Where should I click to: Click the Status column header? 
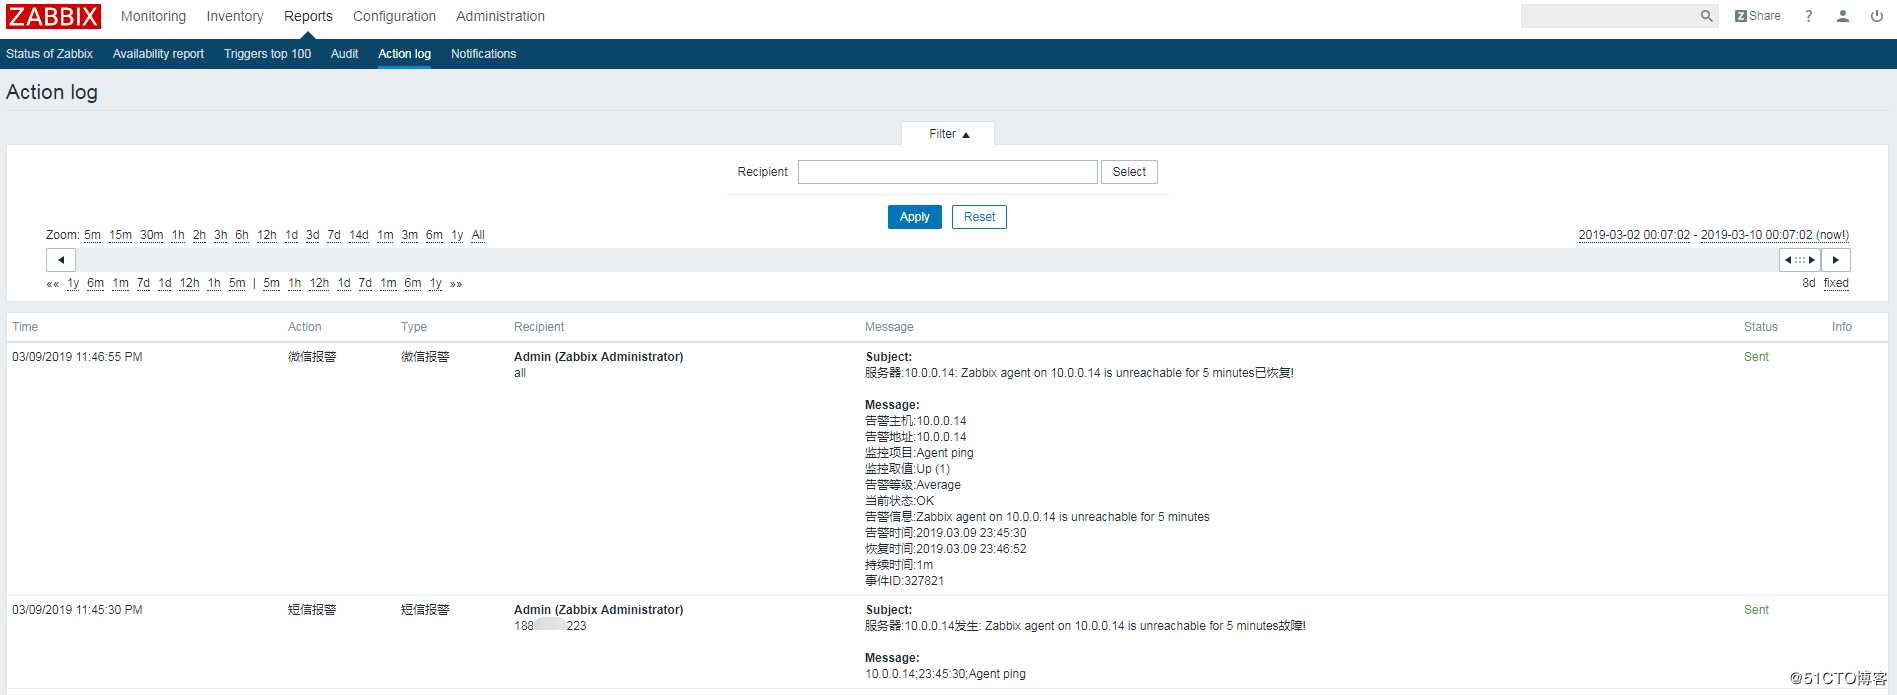tap(1760, 327)
